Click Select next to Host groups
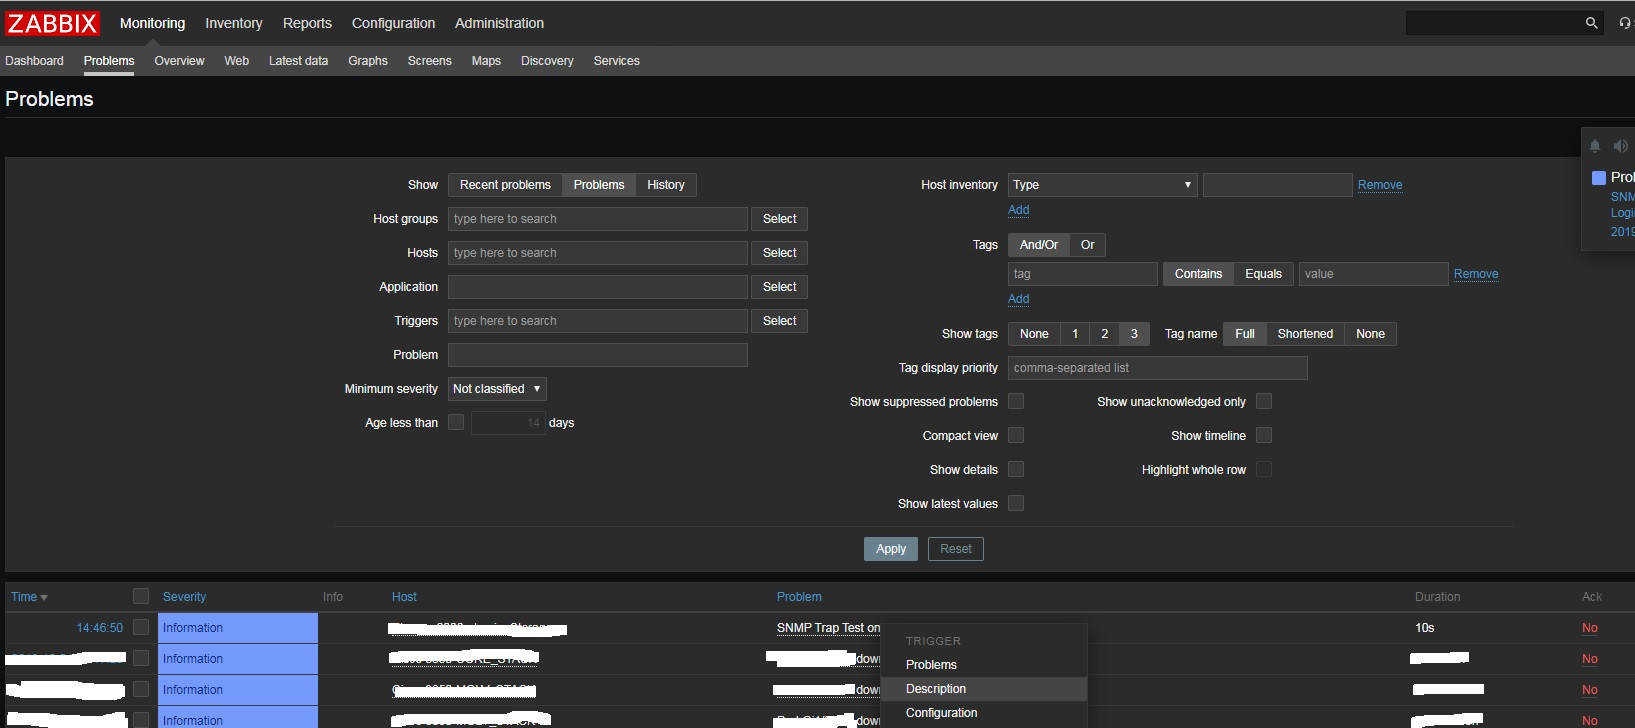Image resolution: width=1635 pixels, height=728 pixels. [779, 219]
